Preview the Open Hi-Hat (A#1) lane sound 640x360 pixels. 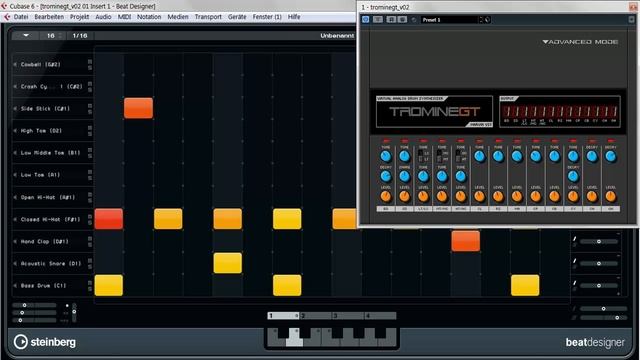click(15, 197)
